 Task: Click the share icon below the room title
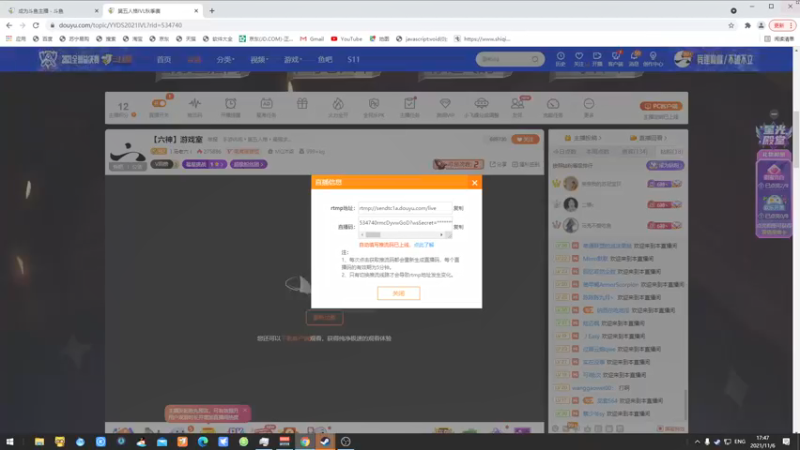point(498,164)
